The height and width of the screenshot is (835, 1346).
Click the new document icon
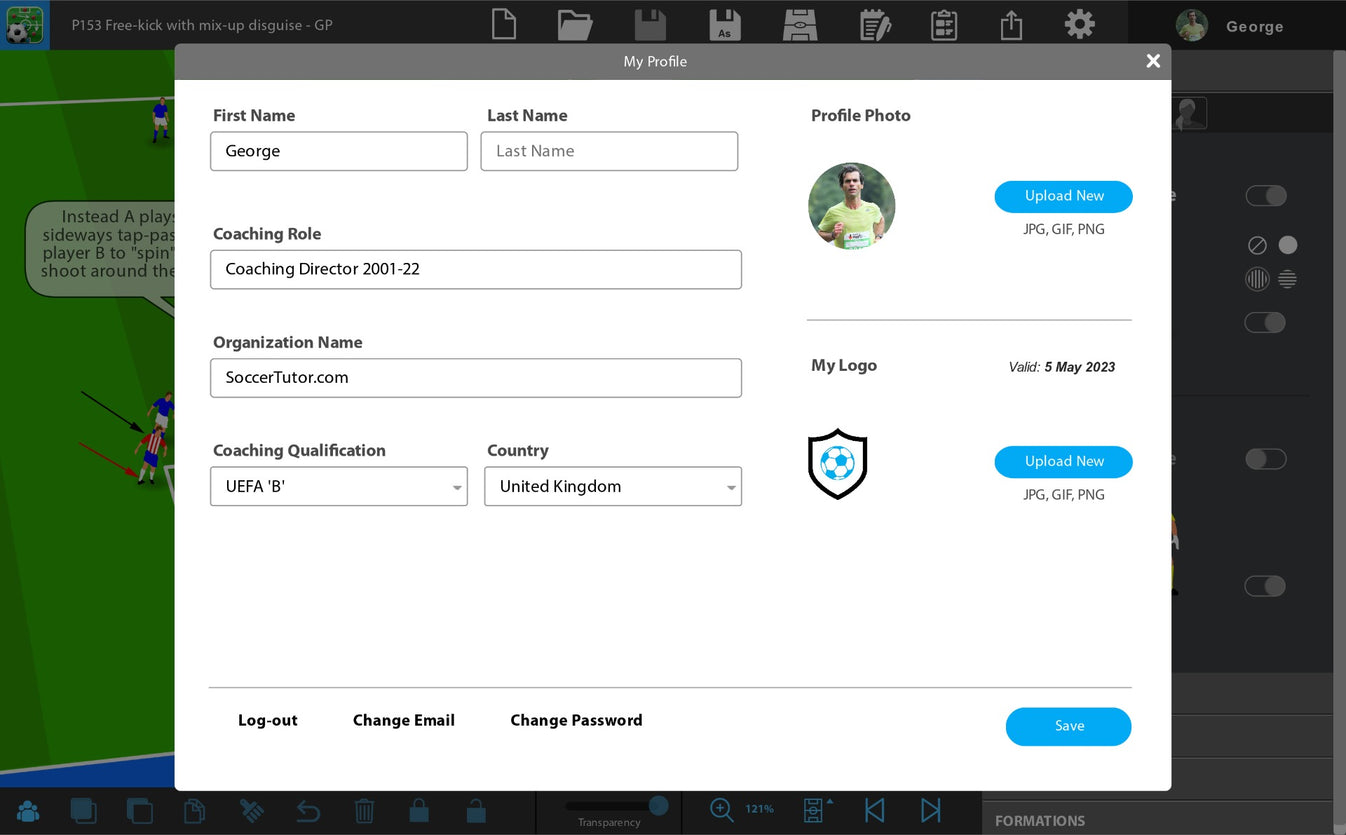(504, 24)
